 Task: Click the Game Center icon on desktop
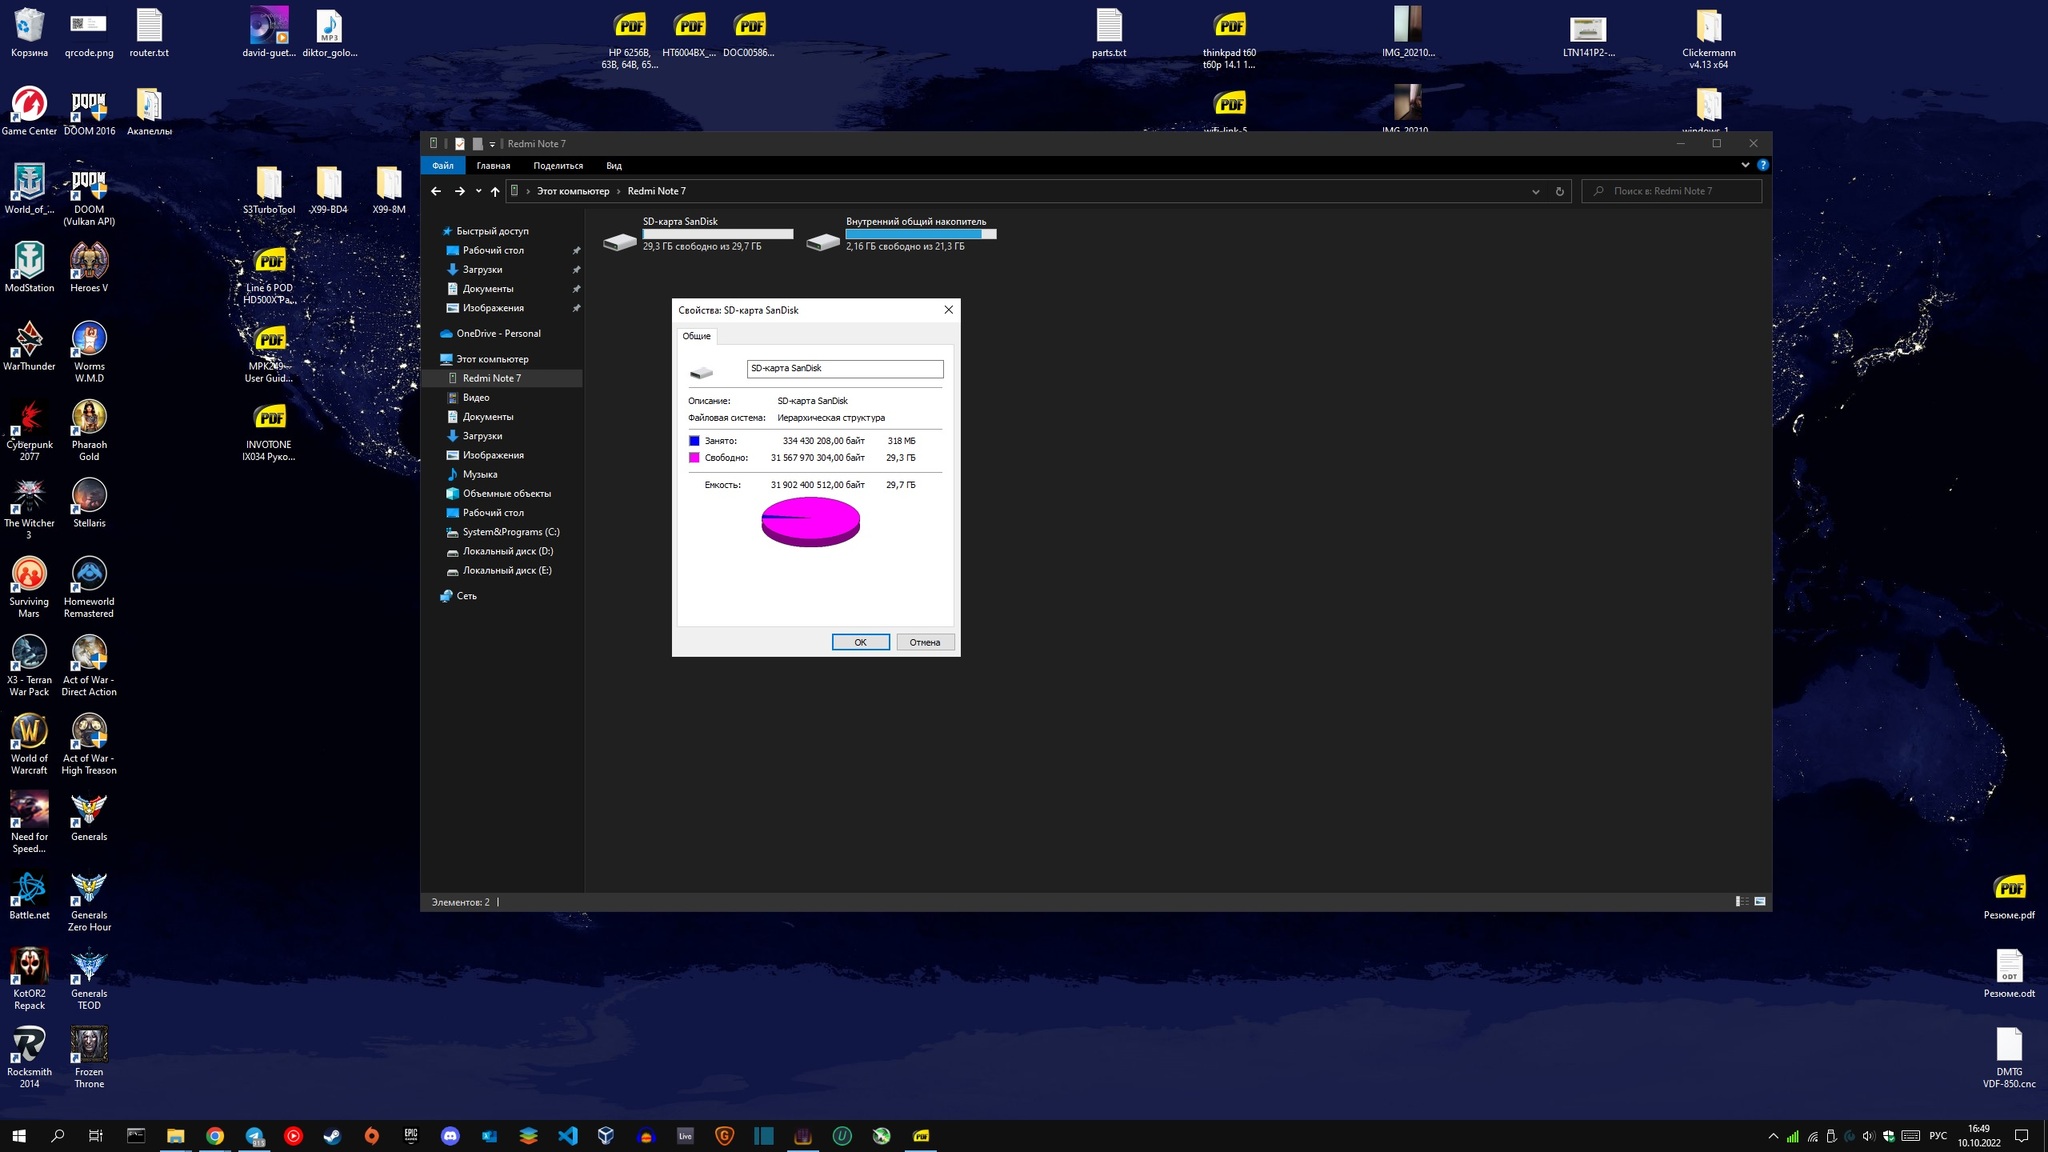(28, 110)
